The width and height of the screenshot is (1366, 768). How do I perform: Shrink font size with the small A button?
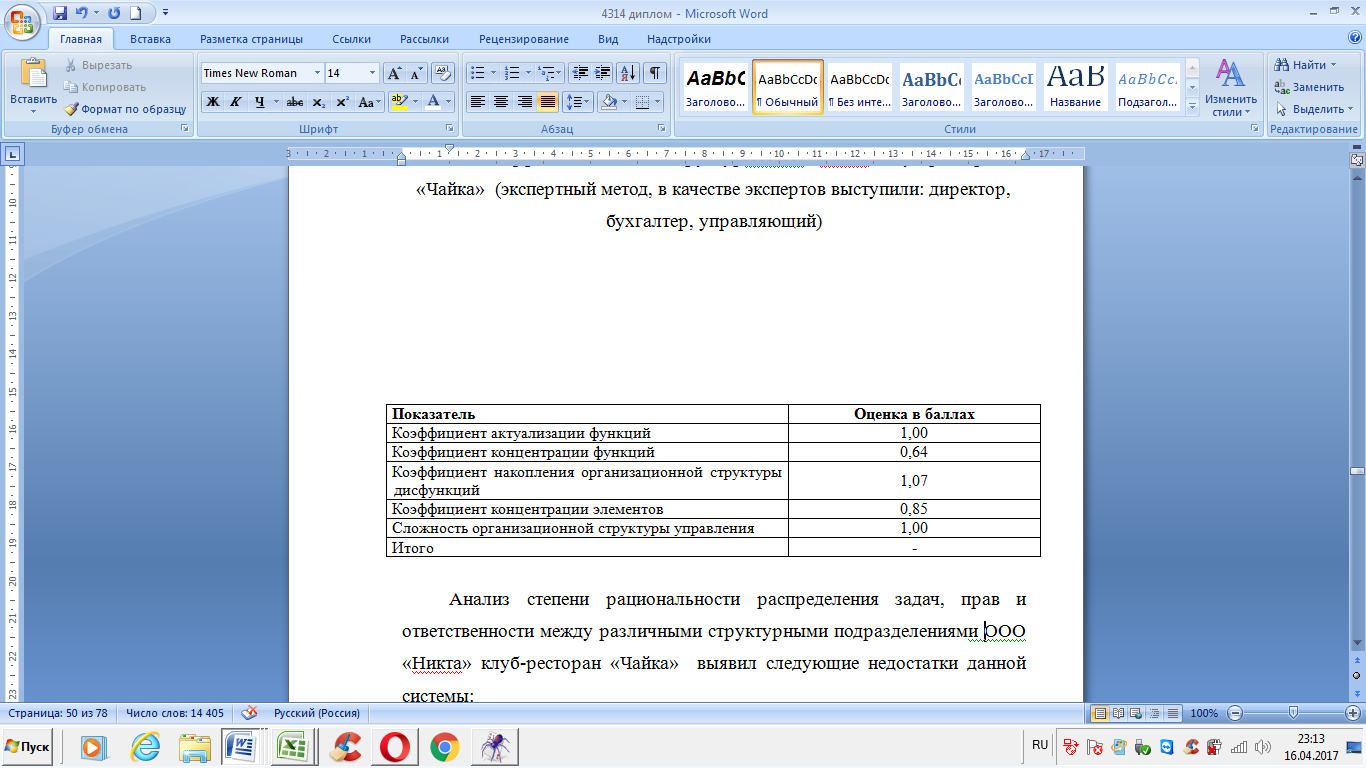pyautogui.click(x=417, y=73)
